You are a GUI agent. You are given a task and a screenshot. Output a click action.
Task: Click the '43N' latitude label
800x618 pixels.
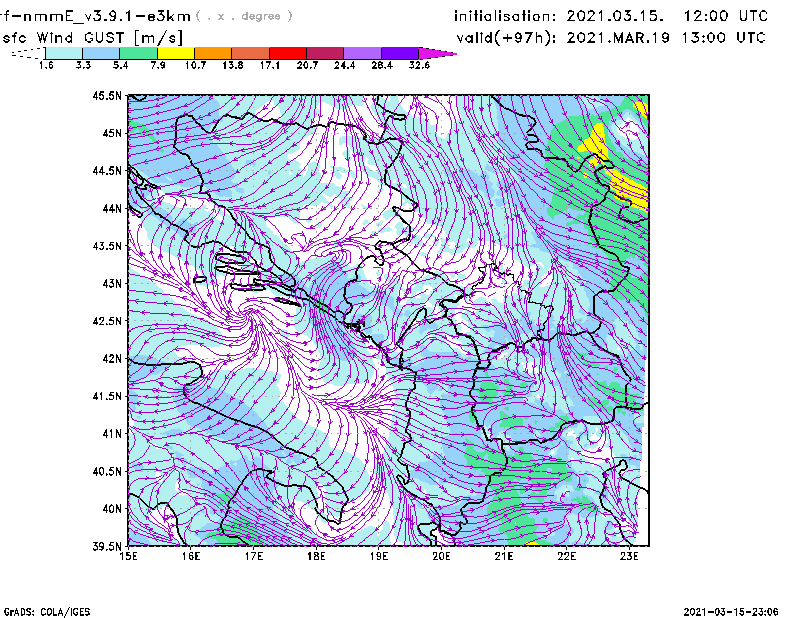pyautogui.click(x=112, y=283)
